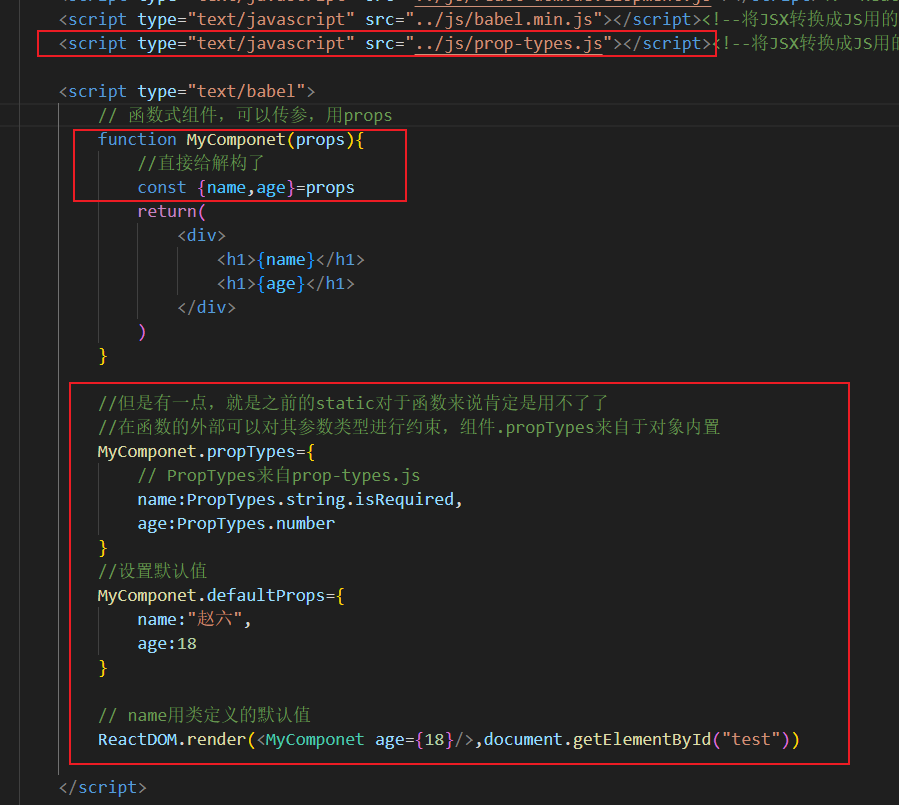The image size is (899, 805).
Task: Click the {name} expression inside h1 tag
Action: point(283,259)
